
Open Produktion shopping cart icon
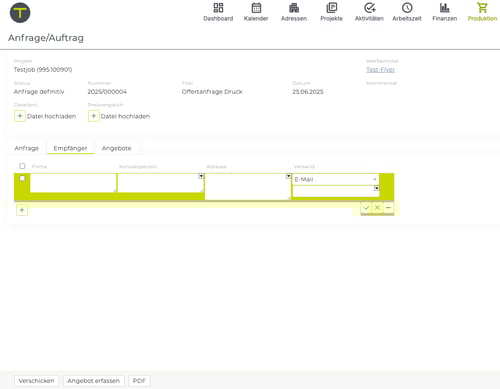coord(482,8)
